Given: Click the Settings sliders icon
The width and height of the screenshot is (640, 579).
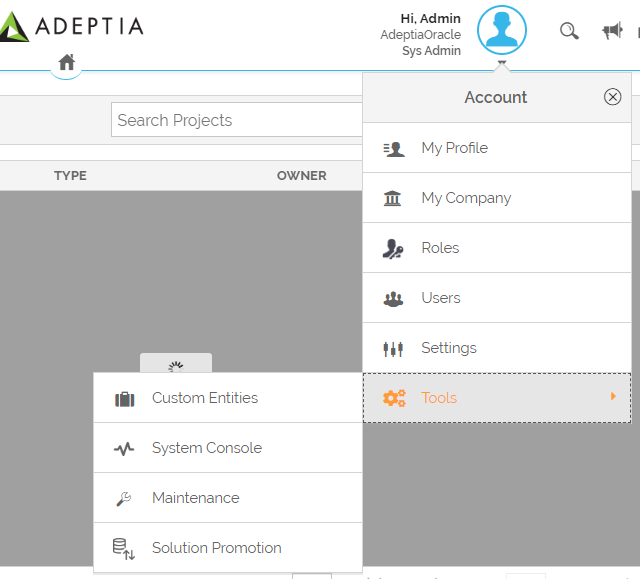Looking at the screenshot, I should (393, 348).
